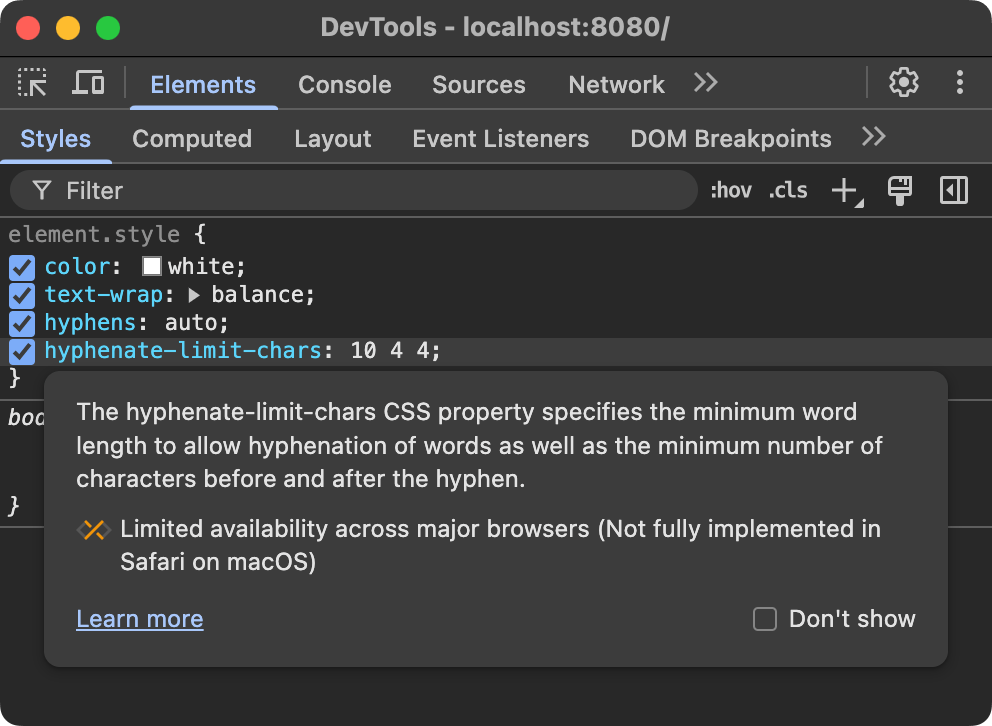The width and height of the screenshot is (992, 726).
Task: Toggle the device toolbar emulation icon
Action: 88,84
